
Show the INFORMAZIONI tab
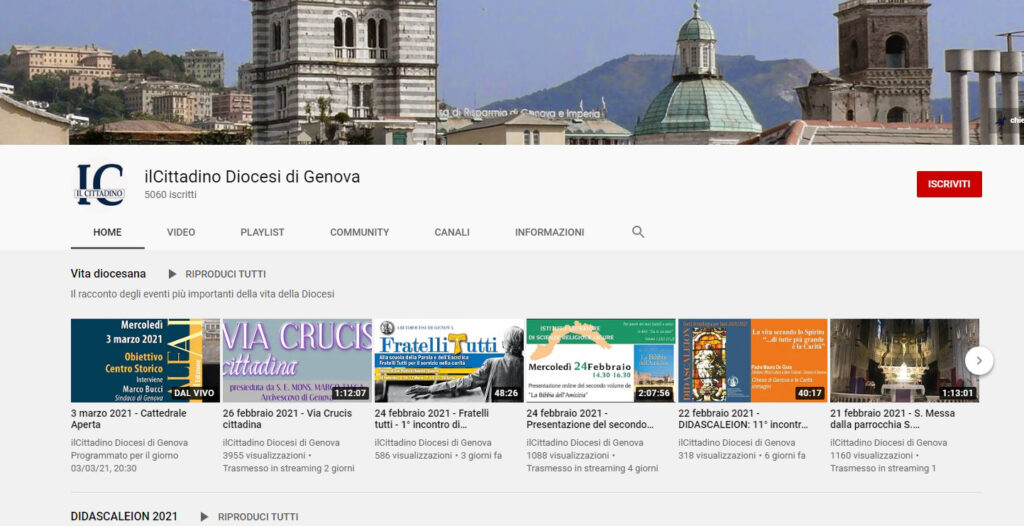549,232
